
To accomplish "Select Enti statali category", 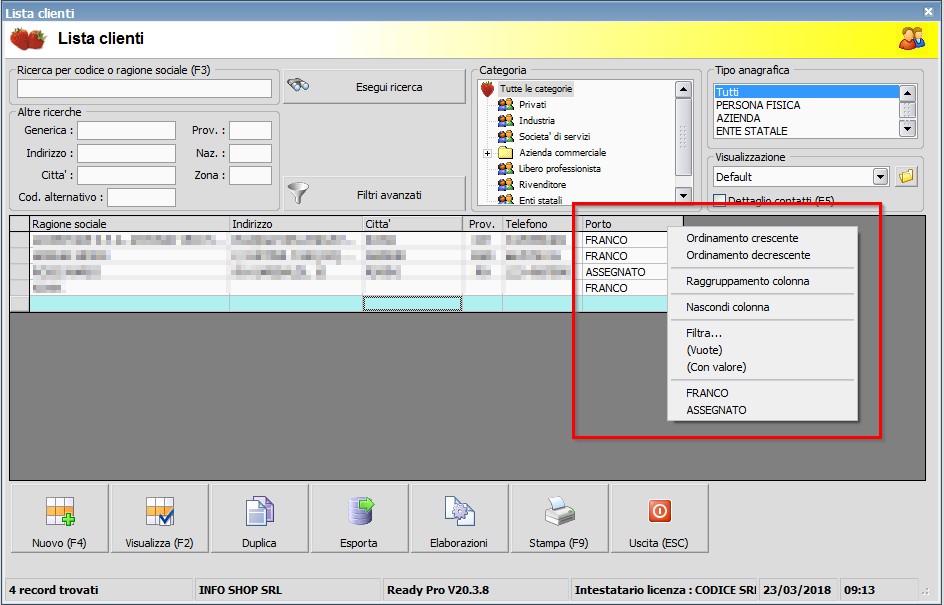I will pos(541,200).
